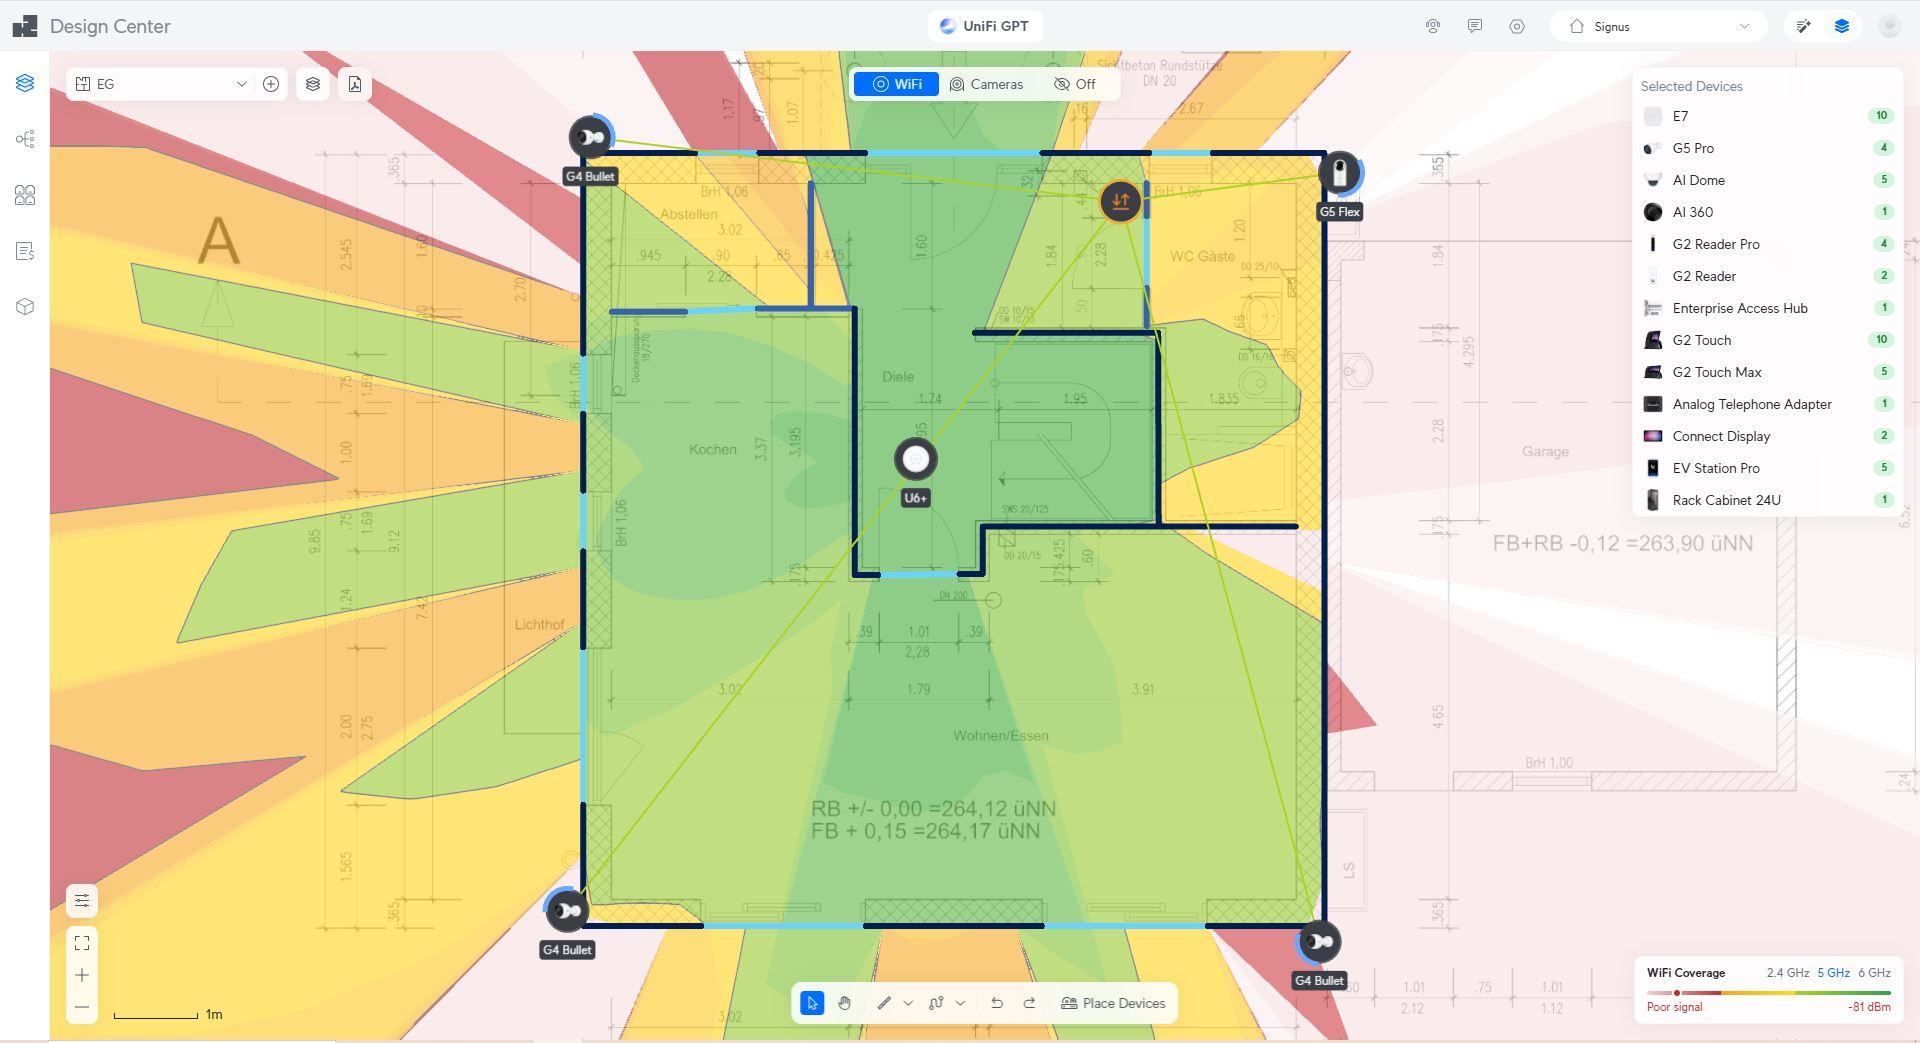This screenshot has height=1043, width=1920.
Task: Open the Signus site dropdown
Action: [1659, 27]
